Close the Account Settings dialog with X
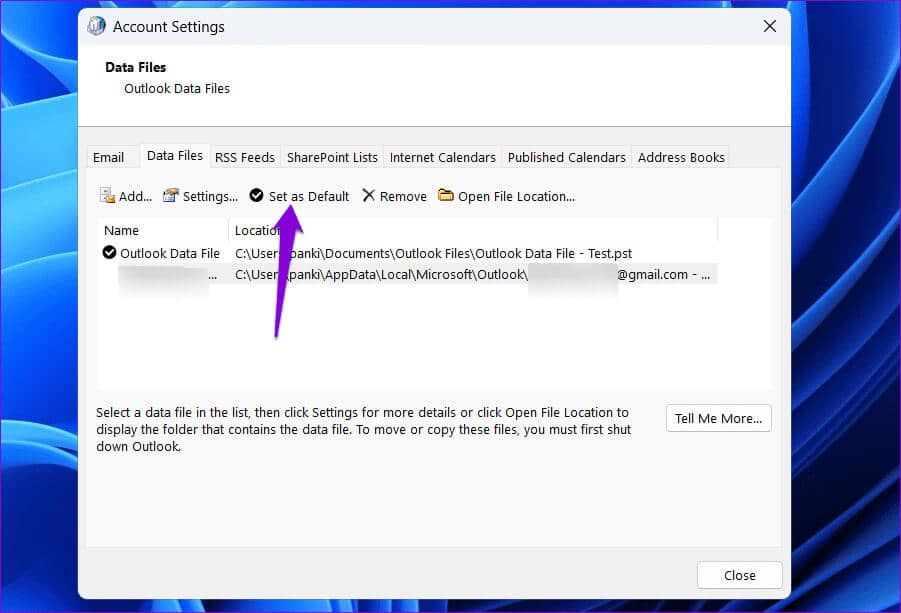 (769, 26)
